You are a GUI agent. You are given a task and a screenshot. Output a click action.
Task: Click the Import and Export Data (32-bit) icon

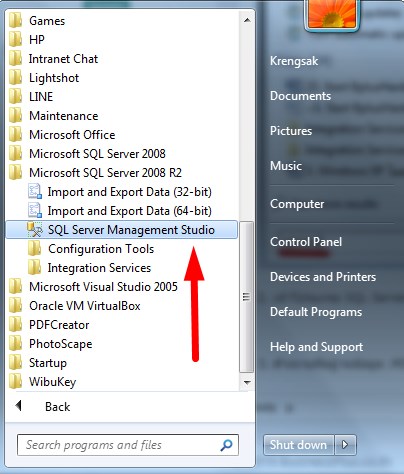[35, 192]
